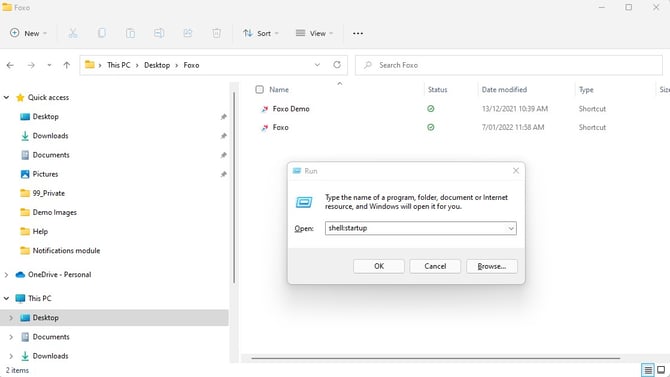The image size is (670, 377).
Task: Close the Run dialog
Action: pyautogui.click(x=516, y=171)
